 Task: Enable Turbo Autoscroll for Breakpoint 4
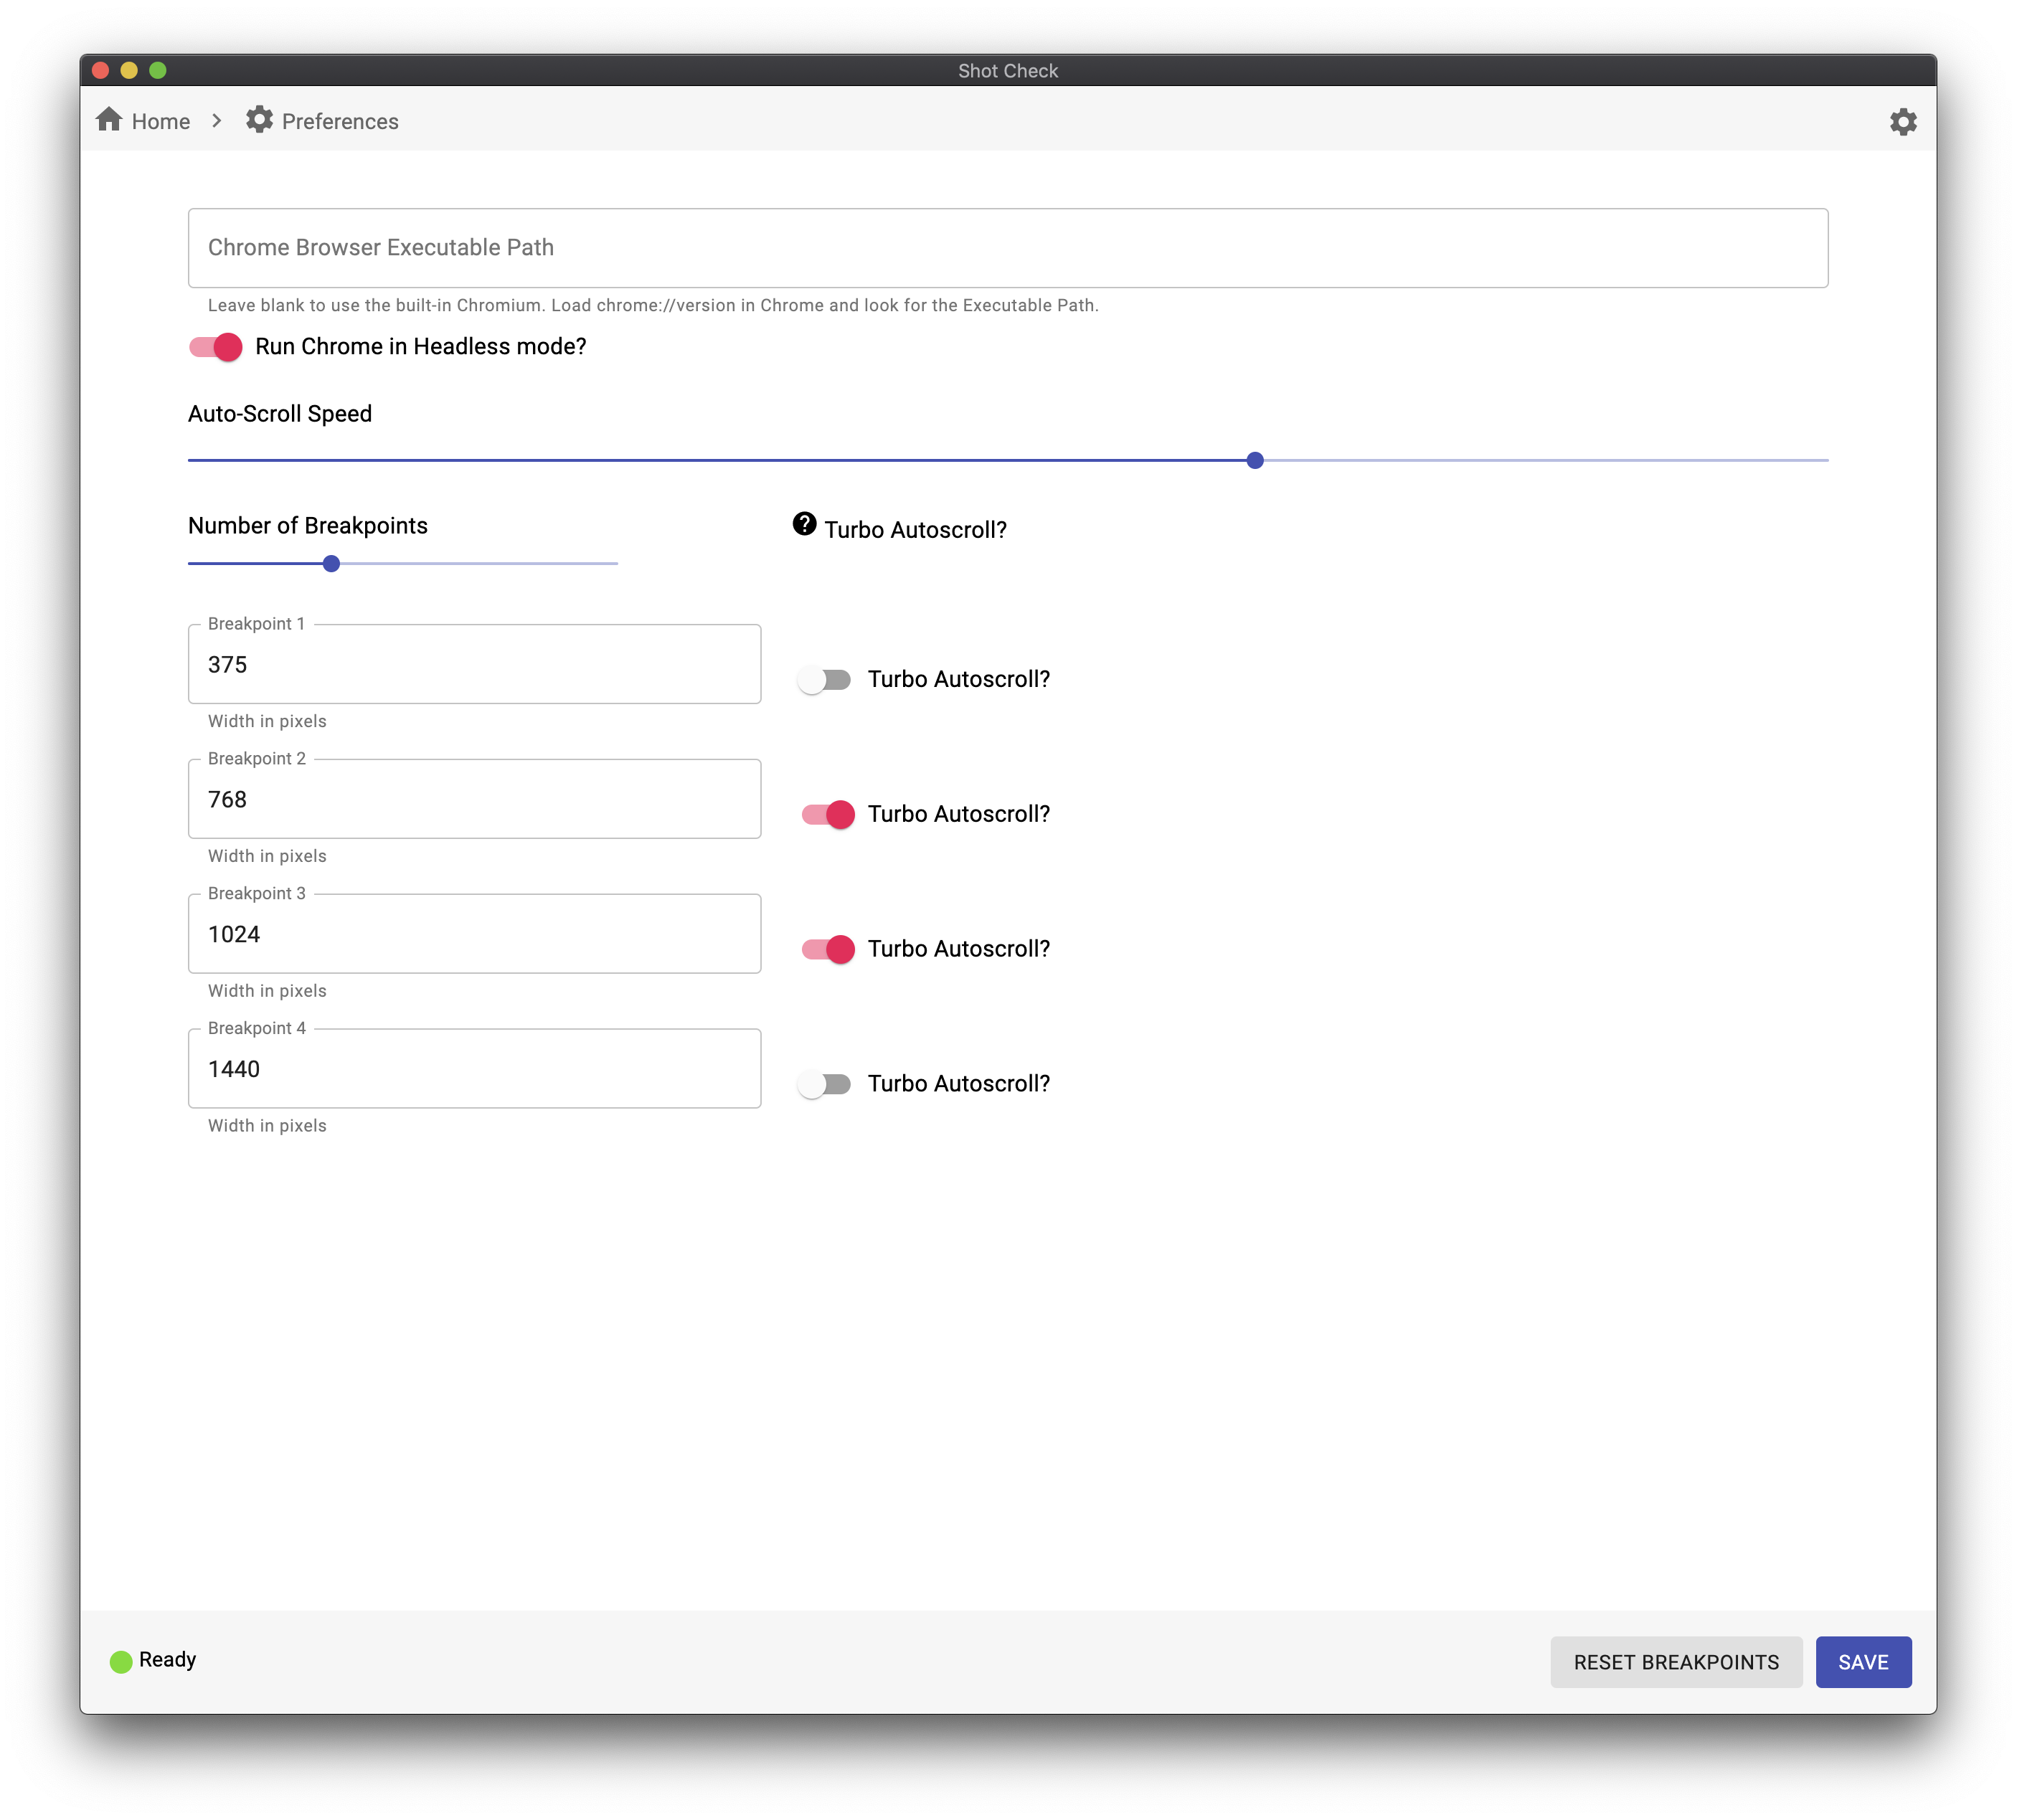pos(824,1085)
